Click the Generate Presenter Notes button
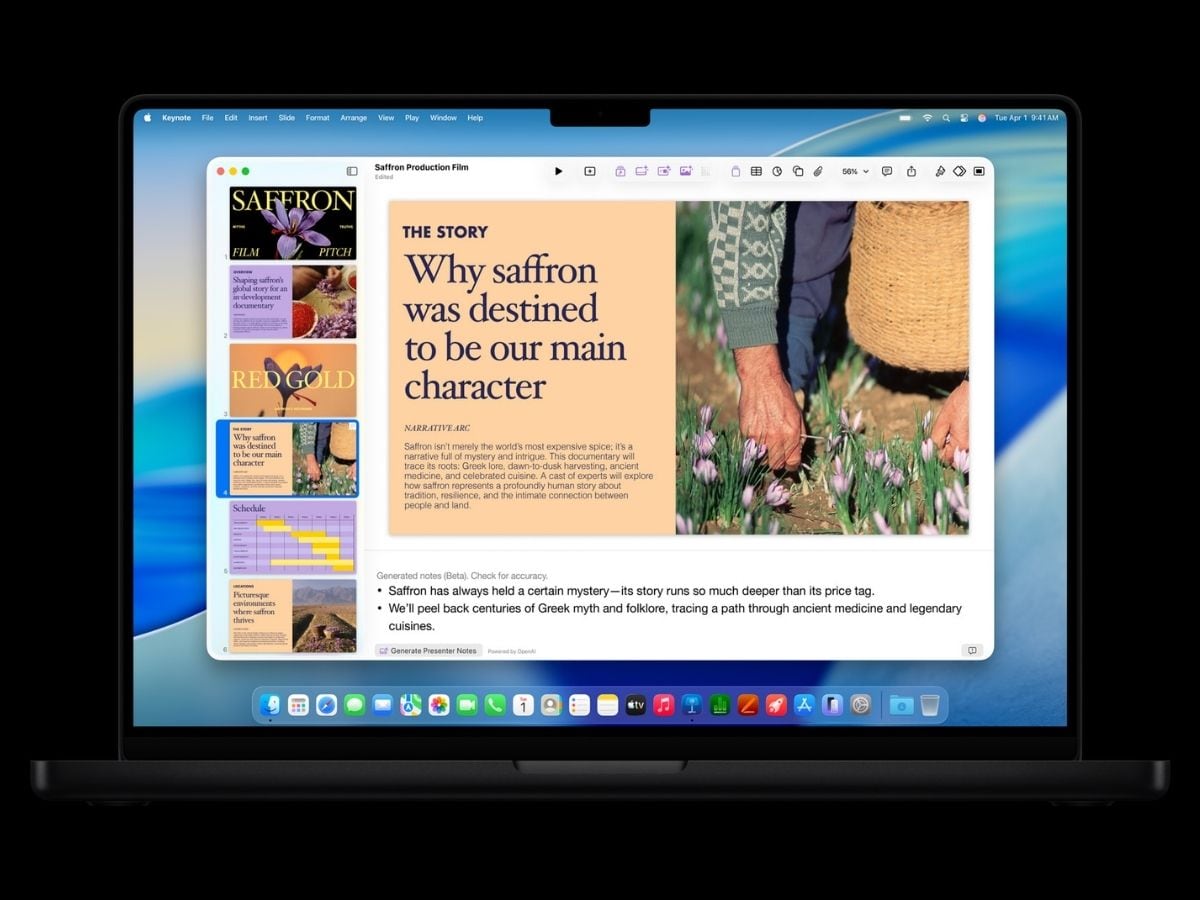The width and height of the screenshot is (1200, 900). point(428,651)
